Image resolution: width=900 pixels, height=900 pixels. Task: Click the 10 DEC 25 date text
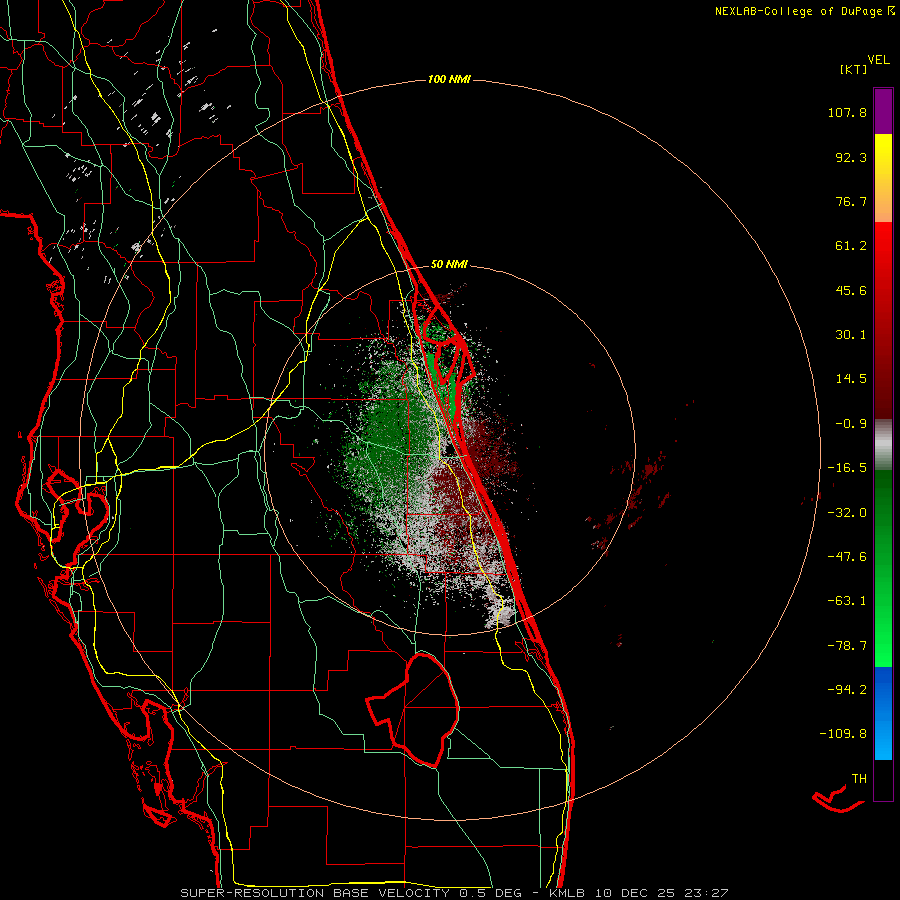[635, 893]
